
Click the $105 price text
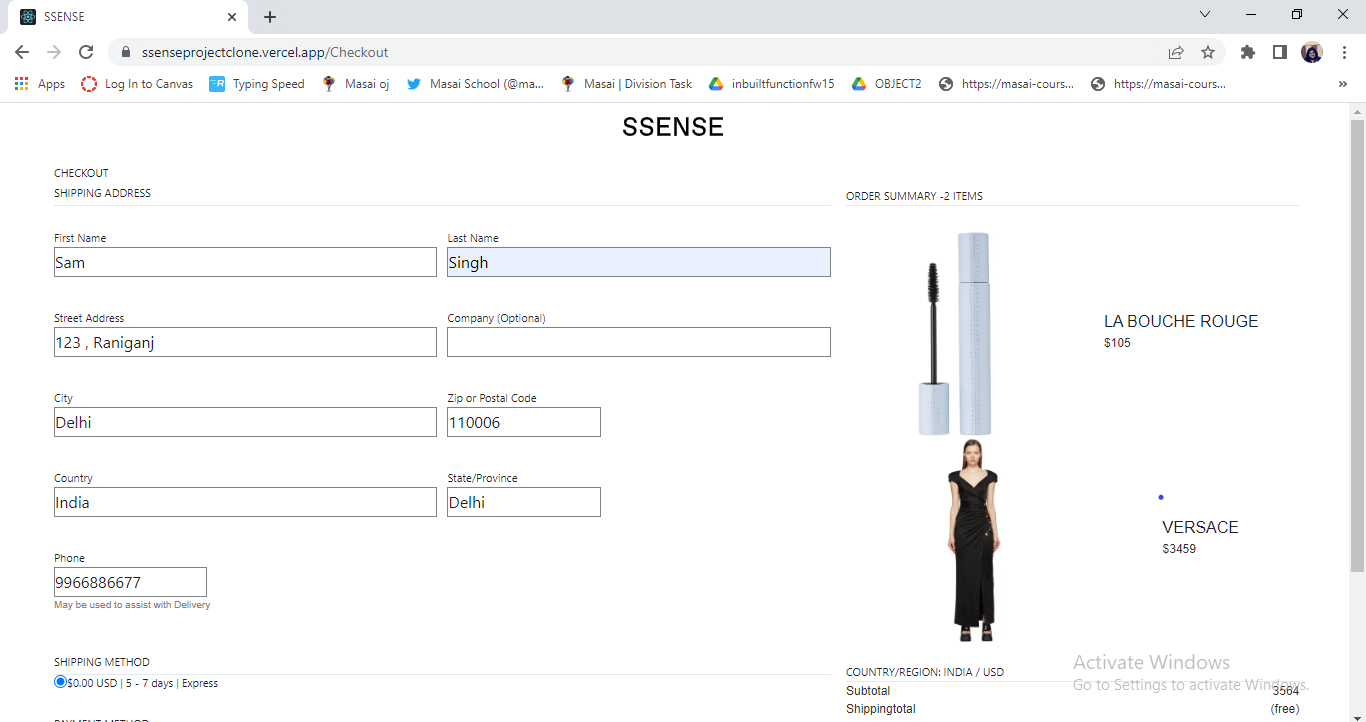[x=1117, y=343]
